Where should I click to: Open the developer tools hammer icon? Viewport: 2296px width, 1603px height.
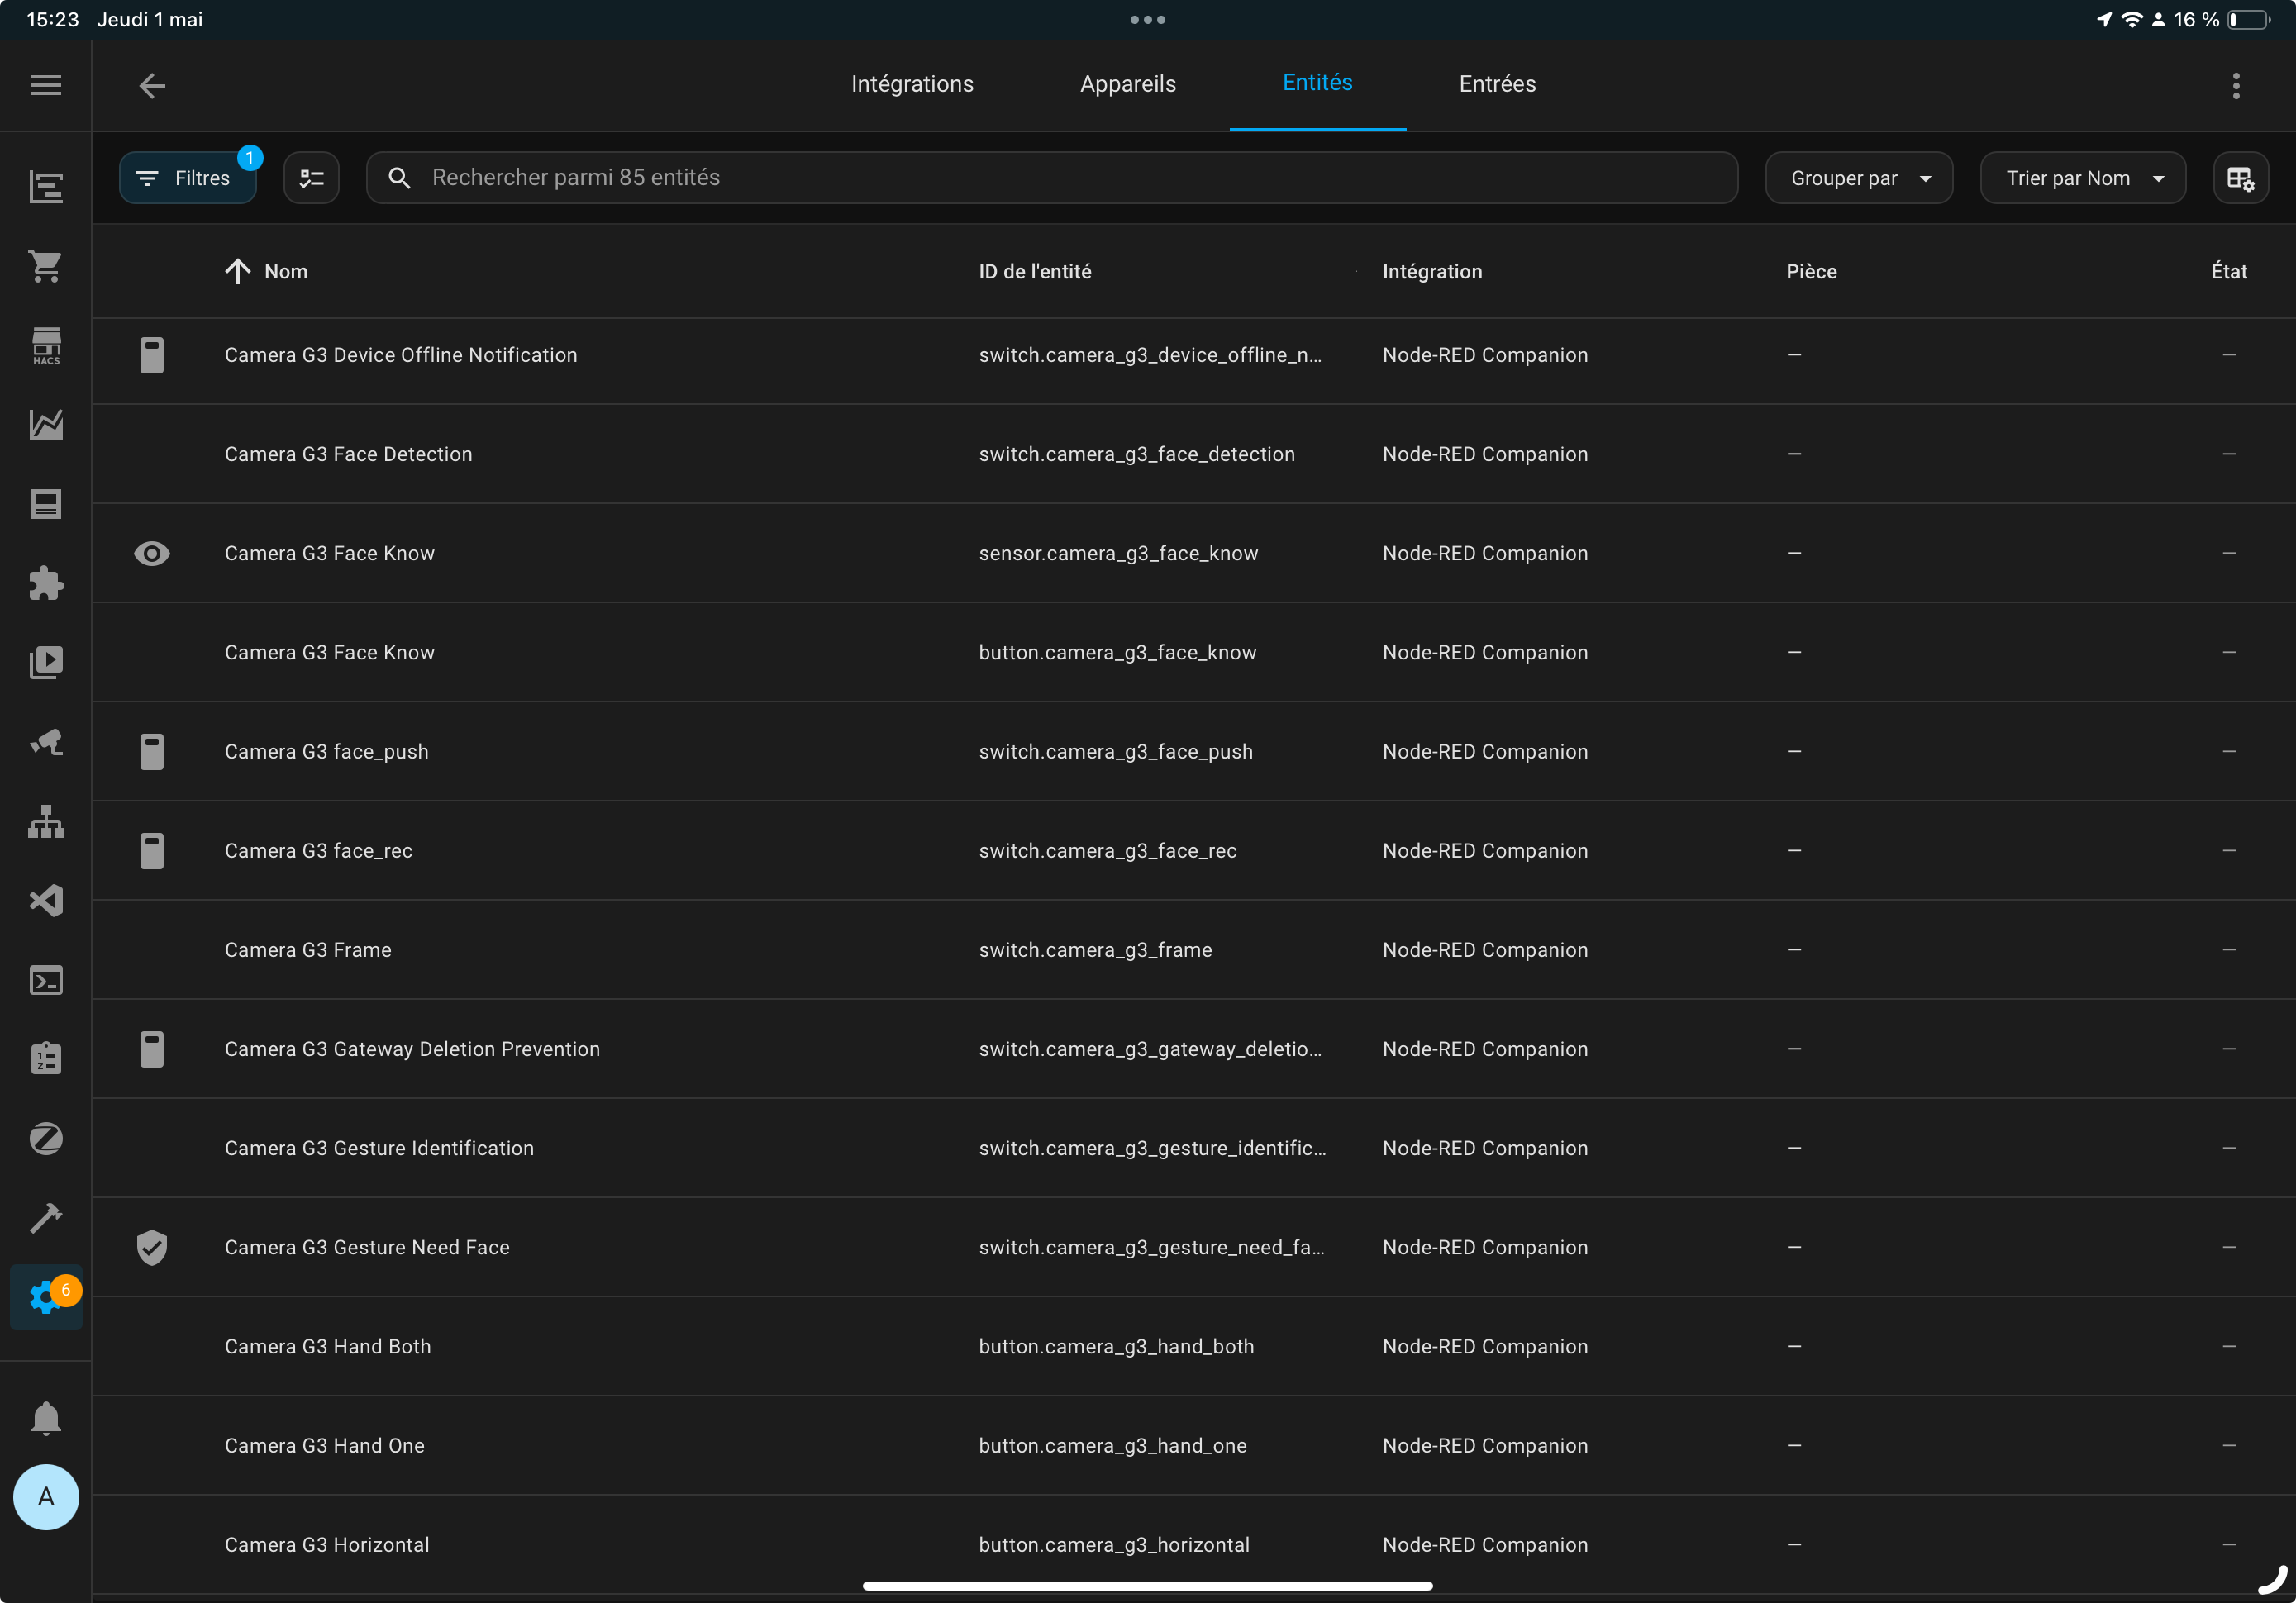point(46,1218)
